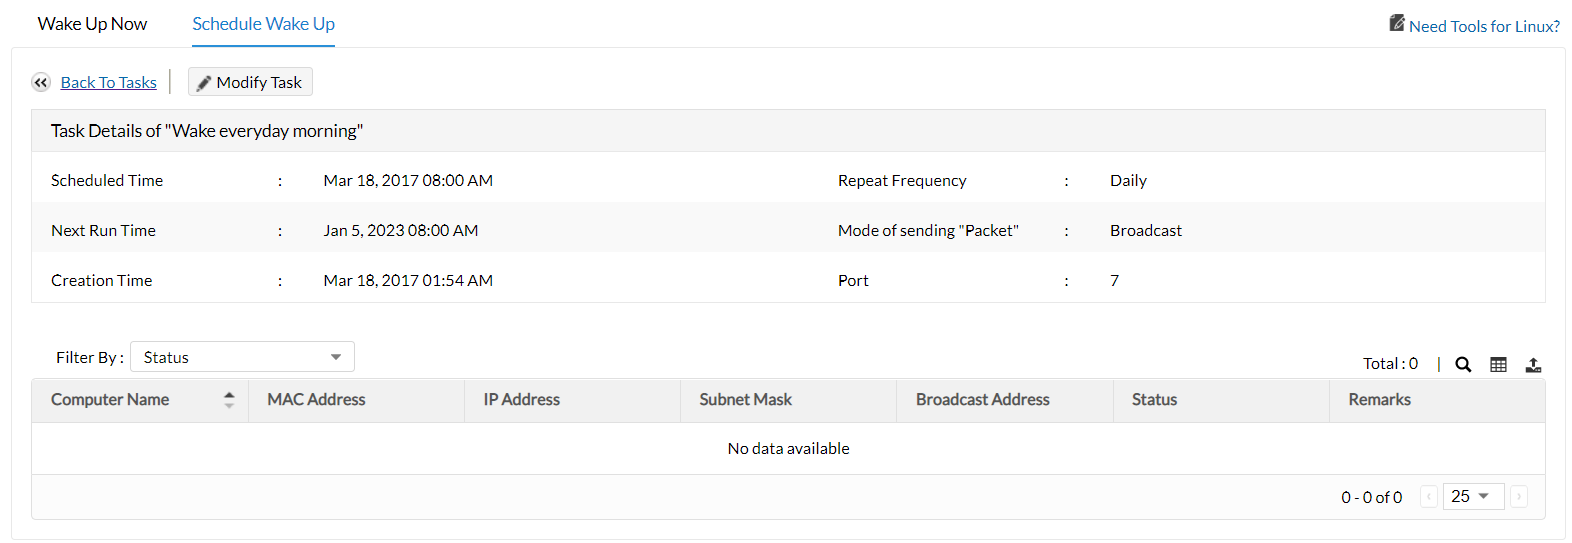Open Need Tools for Linux link
This screenshot has width=1572, height=543.
click(x=1484, y=27)
